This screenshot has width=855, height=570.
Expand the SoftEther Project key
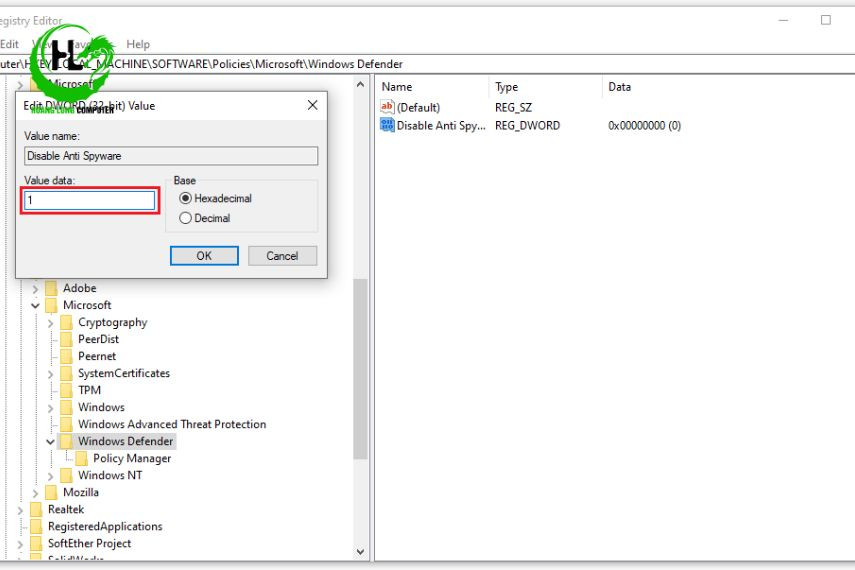tap(20, 544)
